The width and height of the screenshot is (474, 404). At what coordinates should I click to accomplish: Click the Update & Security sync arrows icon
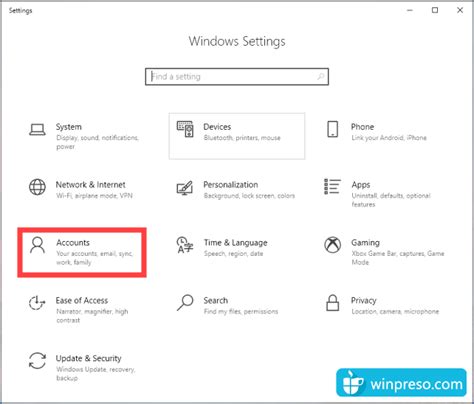coord(37,361)
